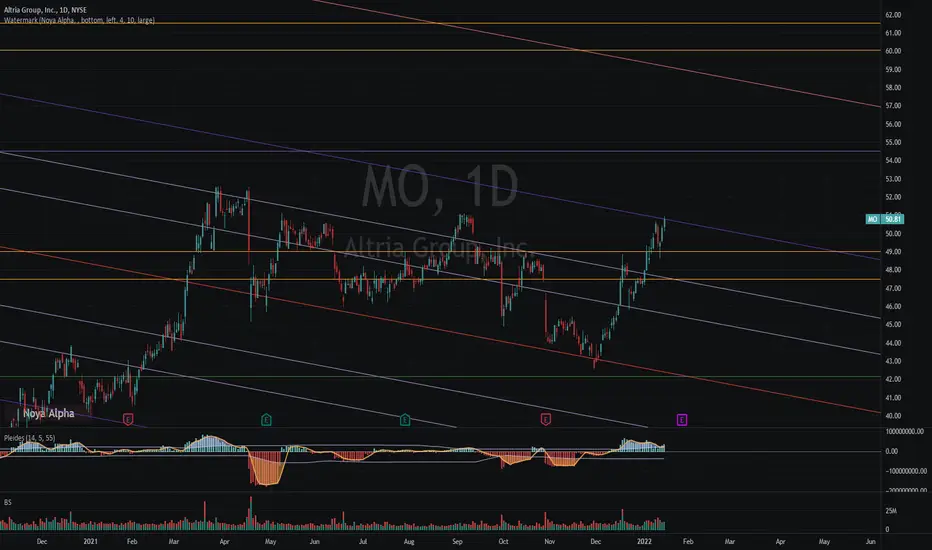Click the red earnings marker near November
Viewport: 932px width, 550px height.
pos(546,420)
